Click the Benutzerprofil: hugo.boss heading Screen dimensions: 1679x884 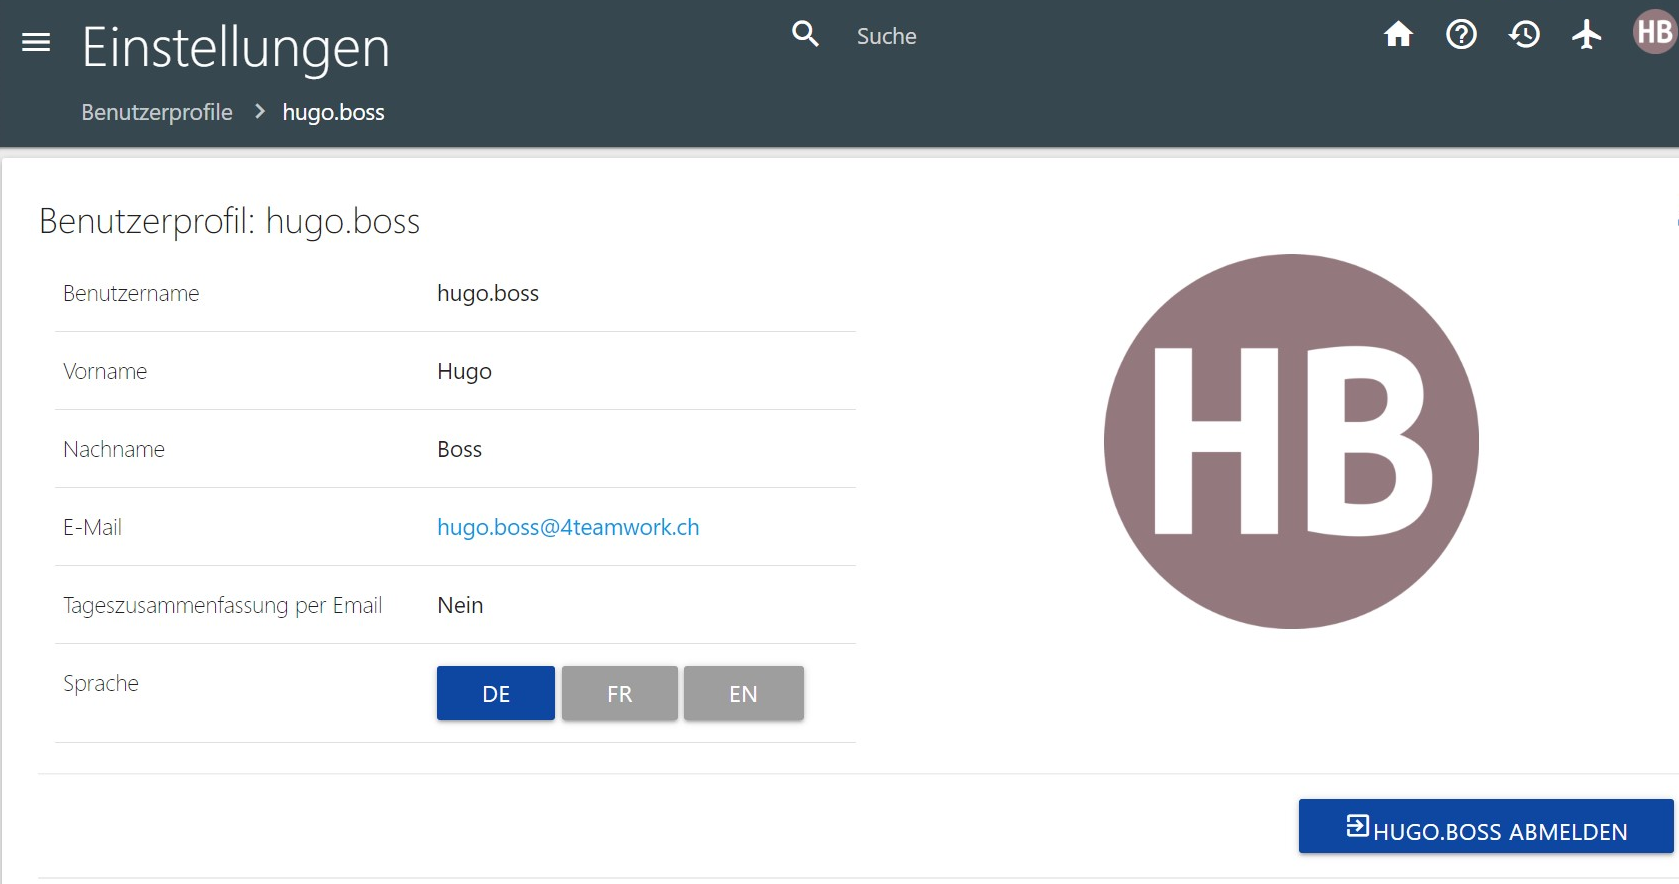(x=230, y=221)
